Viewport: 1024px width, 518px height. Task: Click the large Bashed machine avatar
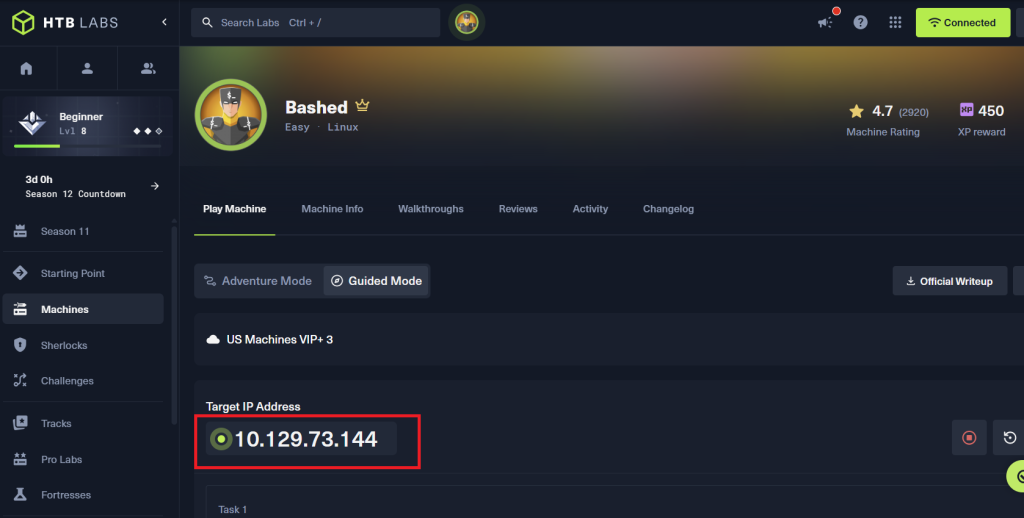point(231,115)
